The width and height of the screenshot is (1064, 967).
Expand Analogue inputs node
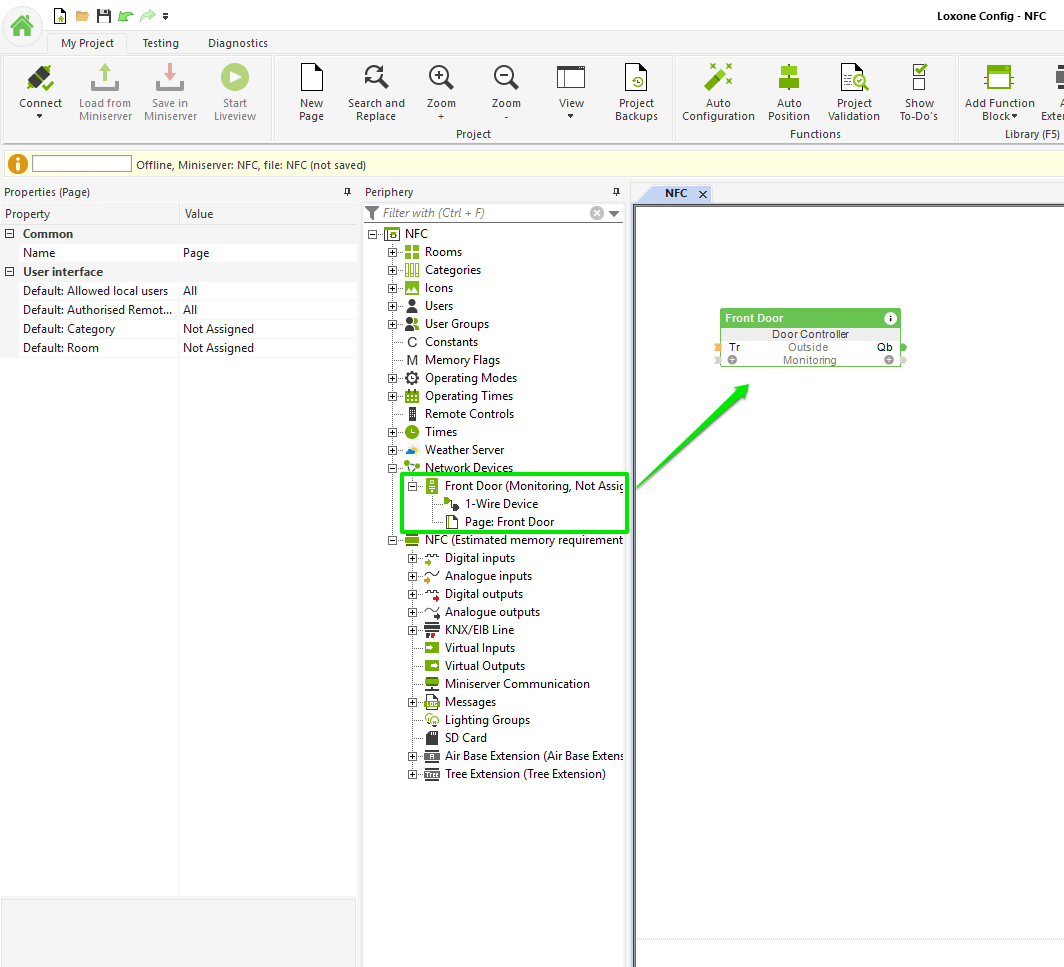tap(412, 576)
